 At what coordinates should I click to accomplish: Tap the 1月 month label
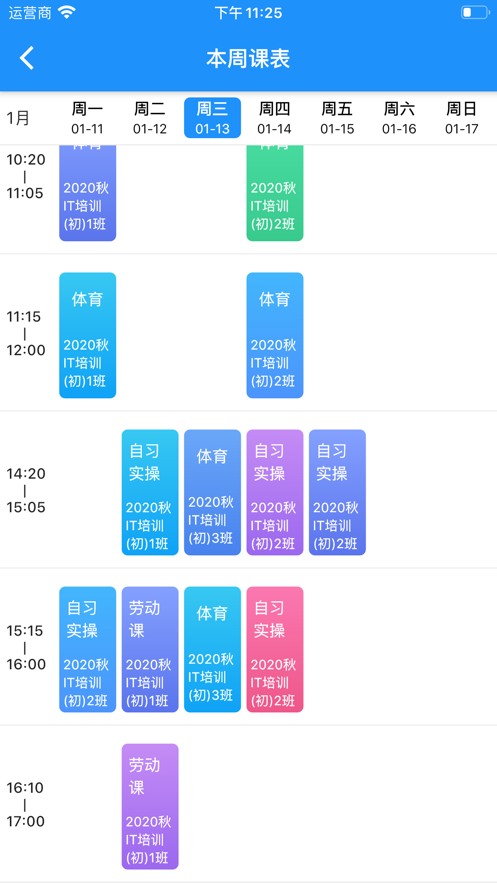(x=18, y=118)
